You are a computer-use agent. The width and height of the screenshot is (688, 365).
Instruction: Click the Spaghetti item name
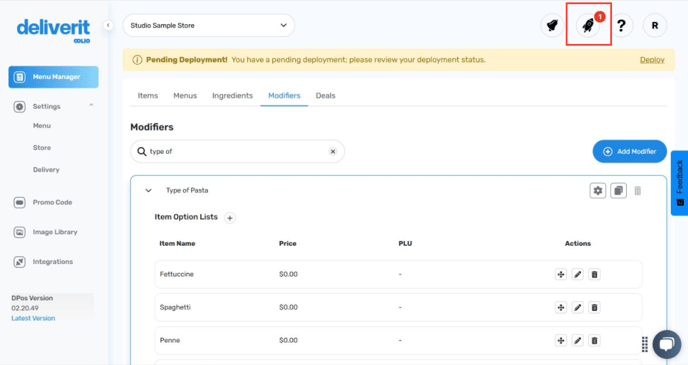175,307
